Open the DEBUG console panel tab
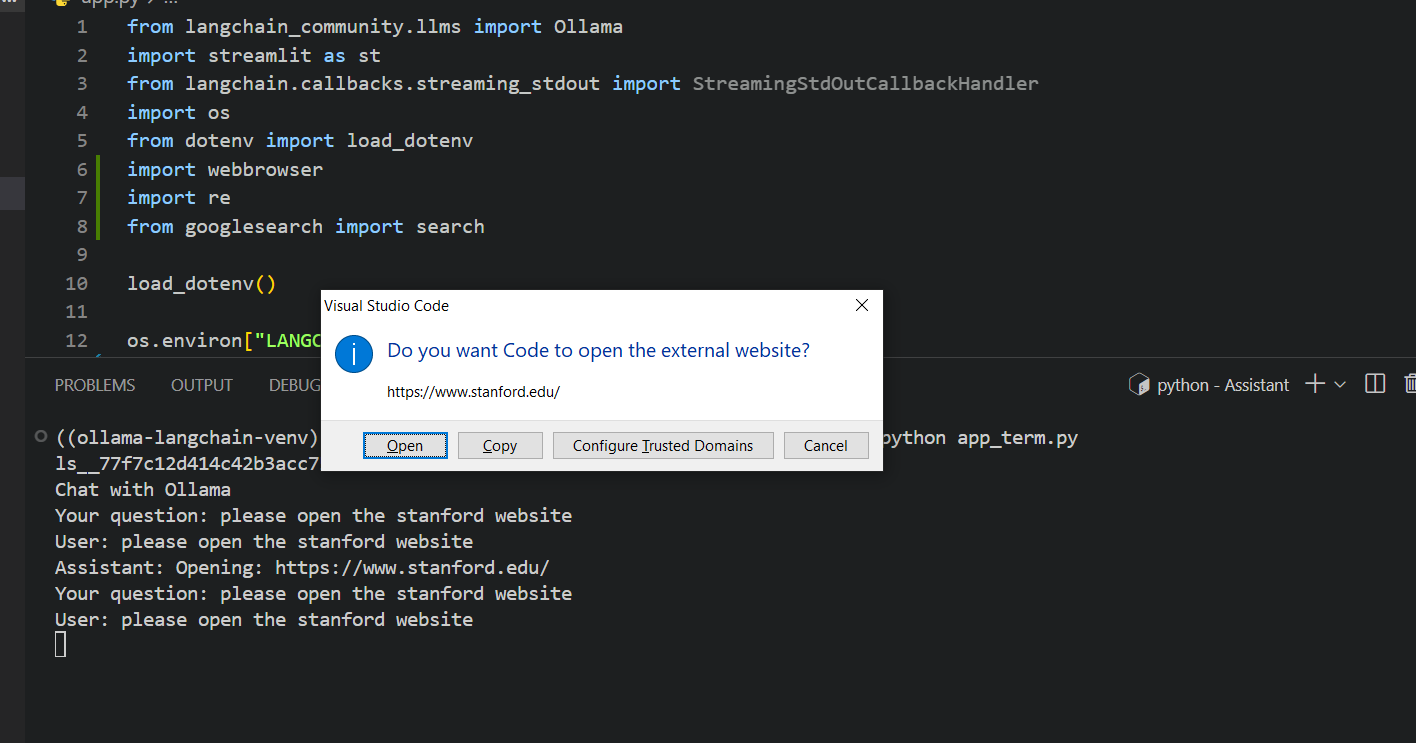1416x743 pixels. tap(294, 385)
